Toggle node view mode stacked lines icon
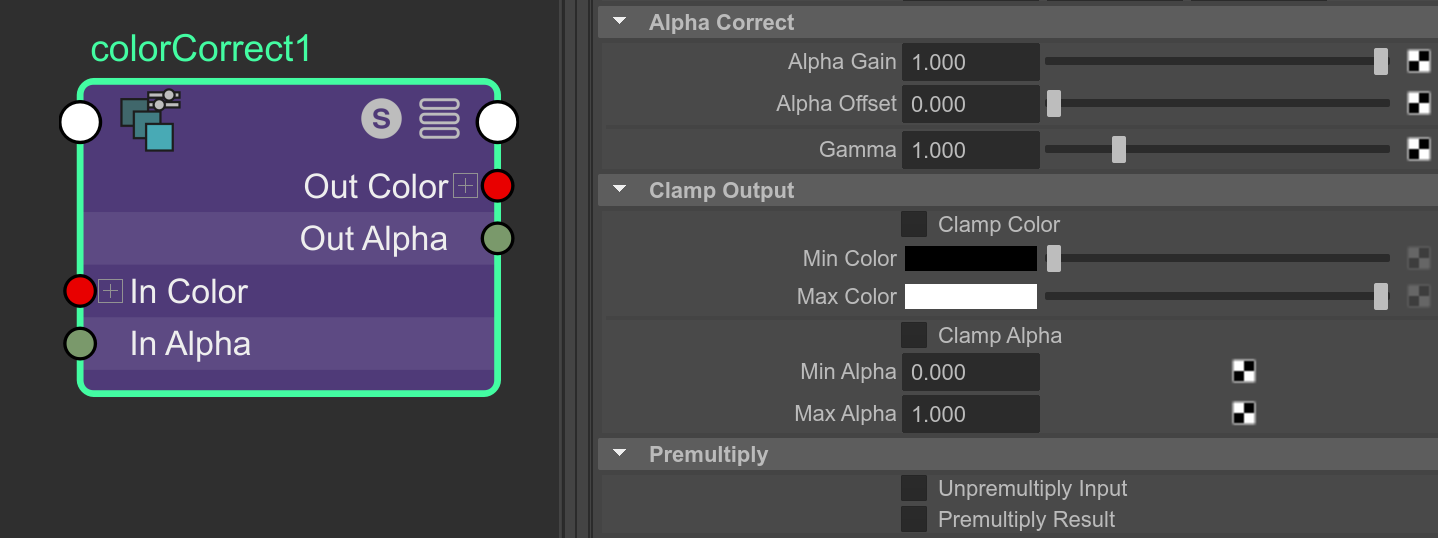 coord(439,119)
